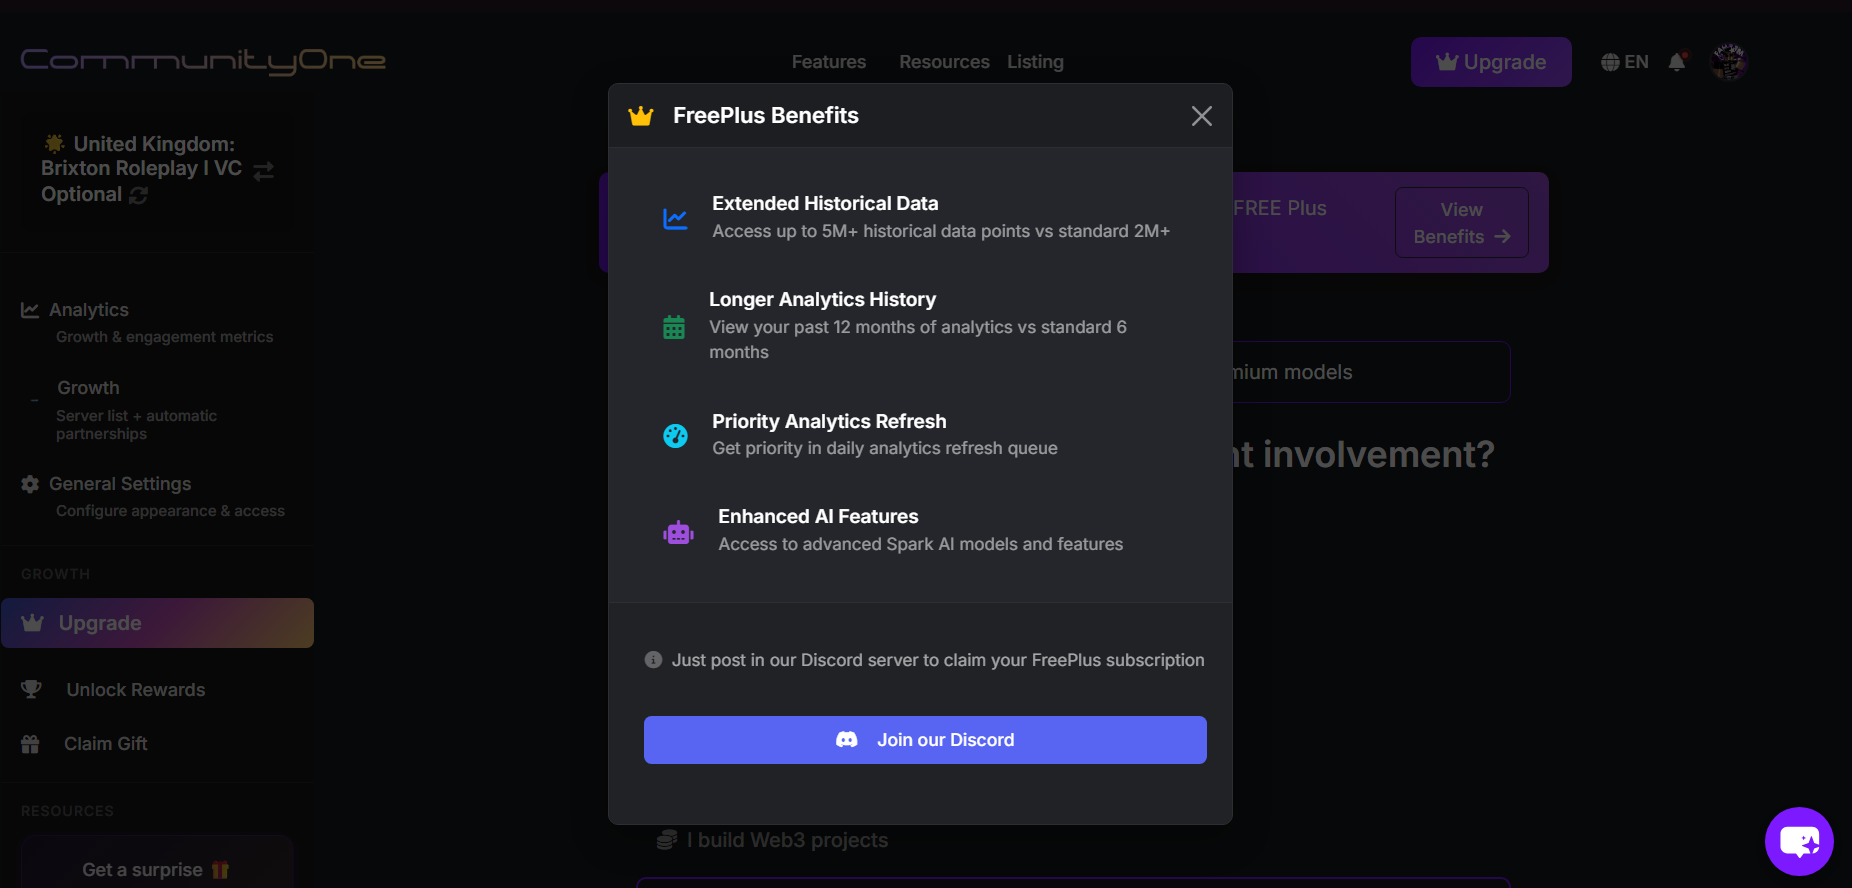Close the FreePlus Benefits dialog

[x=1201, y=116]
